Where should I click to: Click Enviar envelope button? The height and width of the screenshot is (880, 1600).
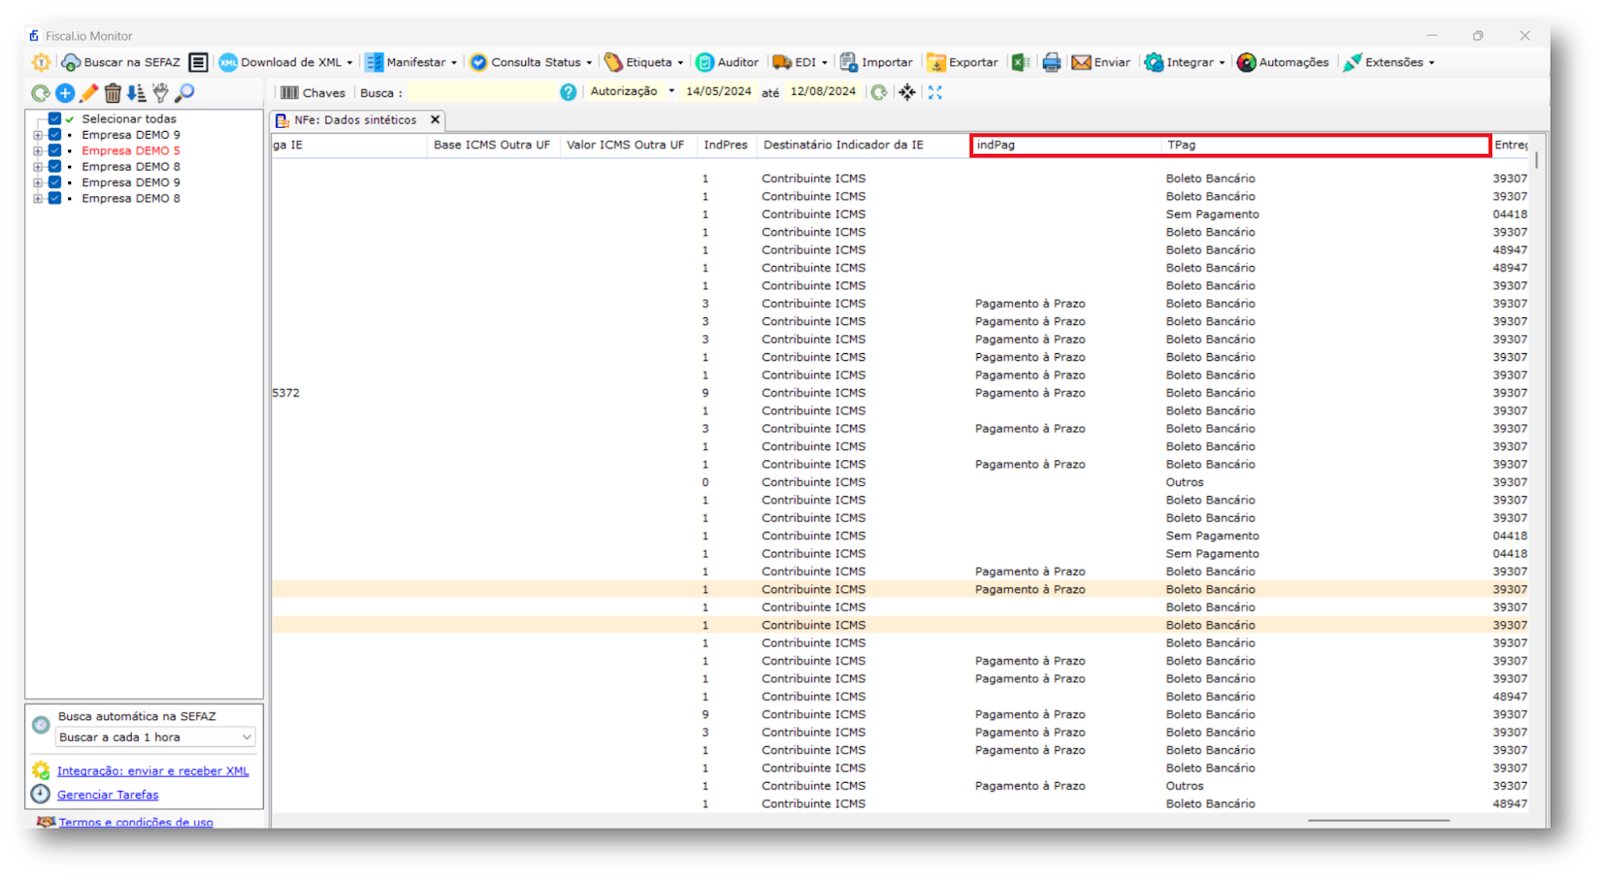point(1100,62)
